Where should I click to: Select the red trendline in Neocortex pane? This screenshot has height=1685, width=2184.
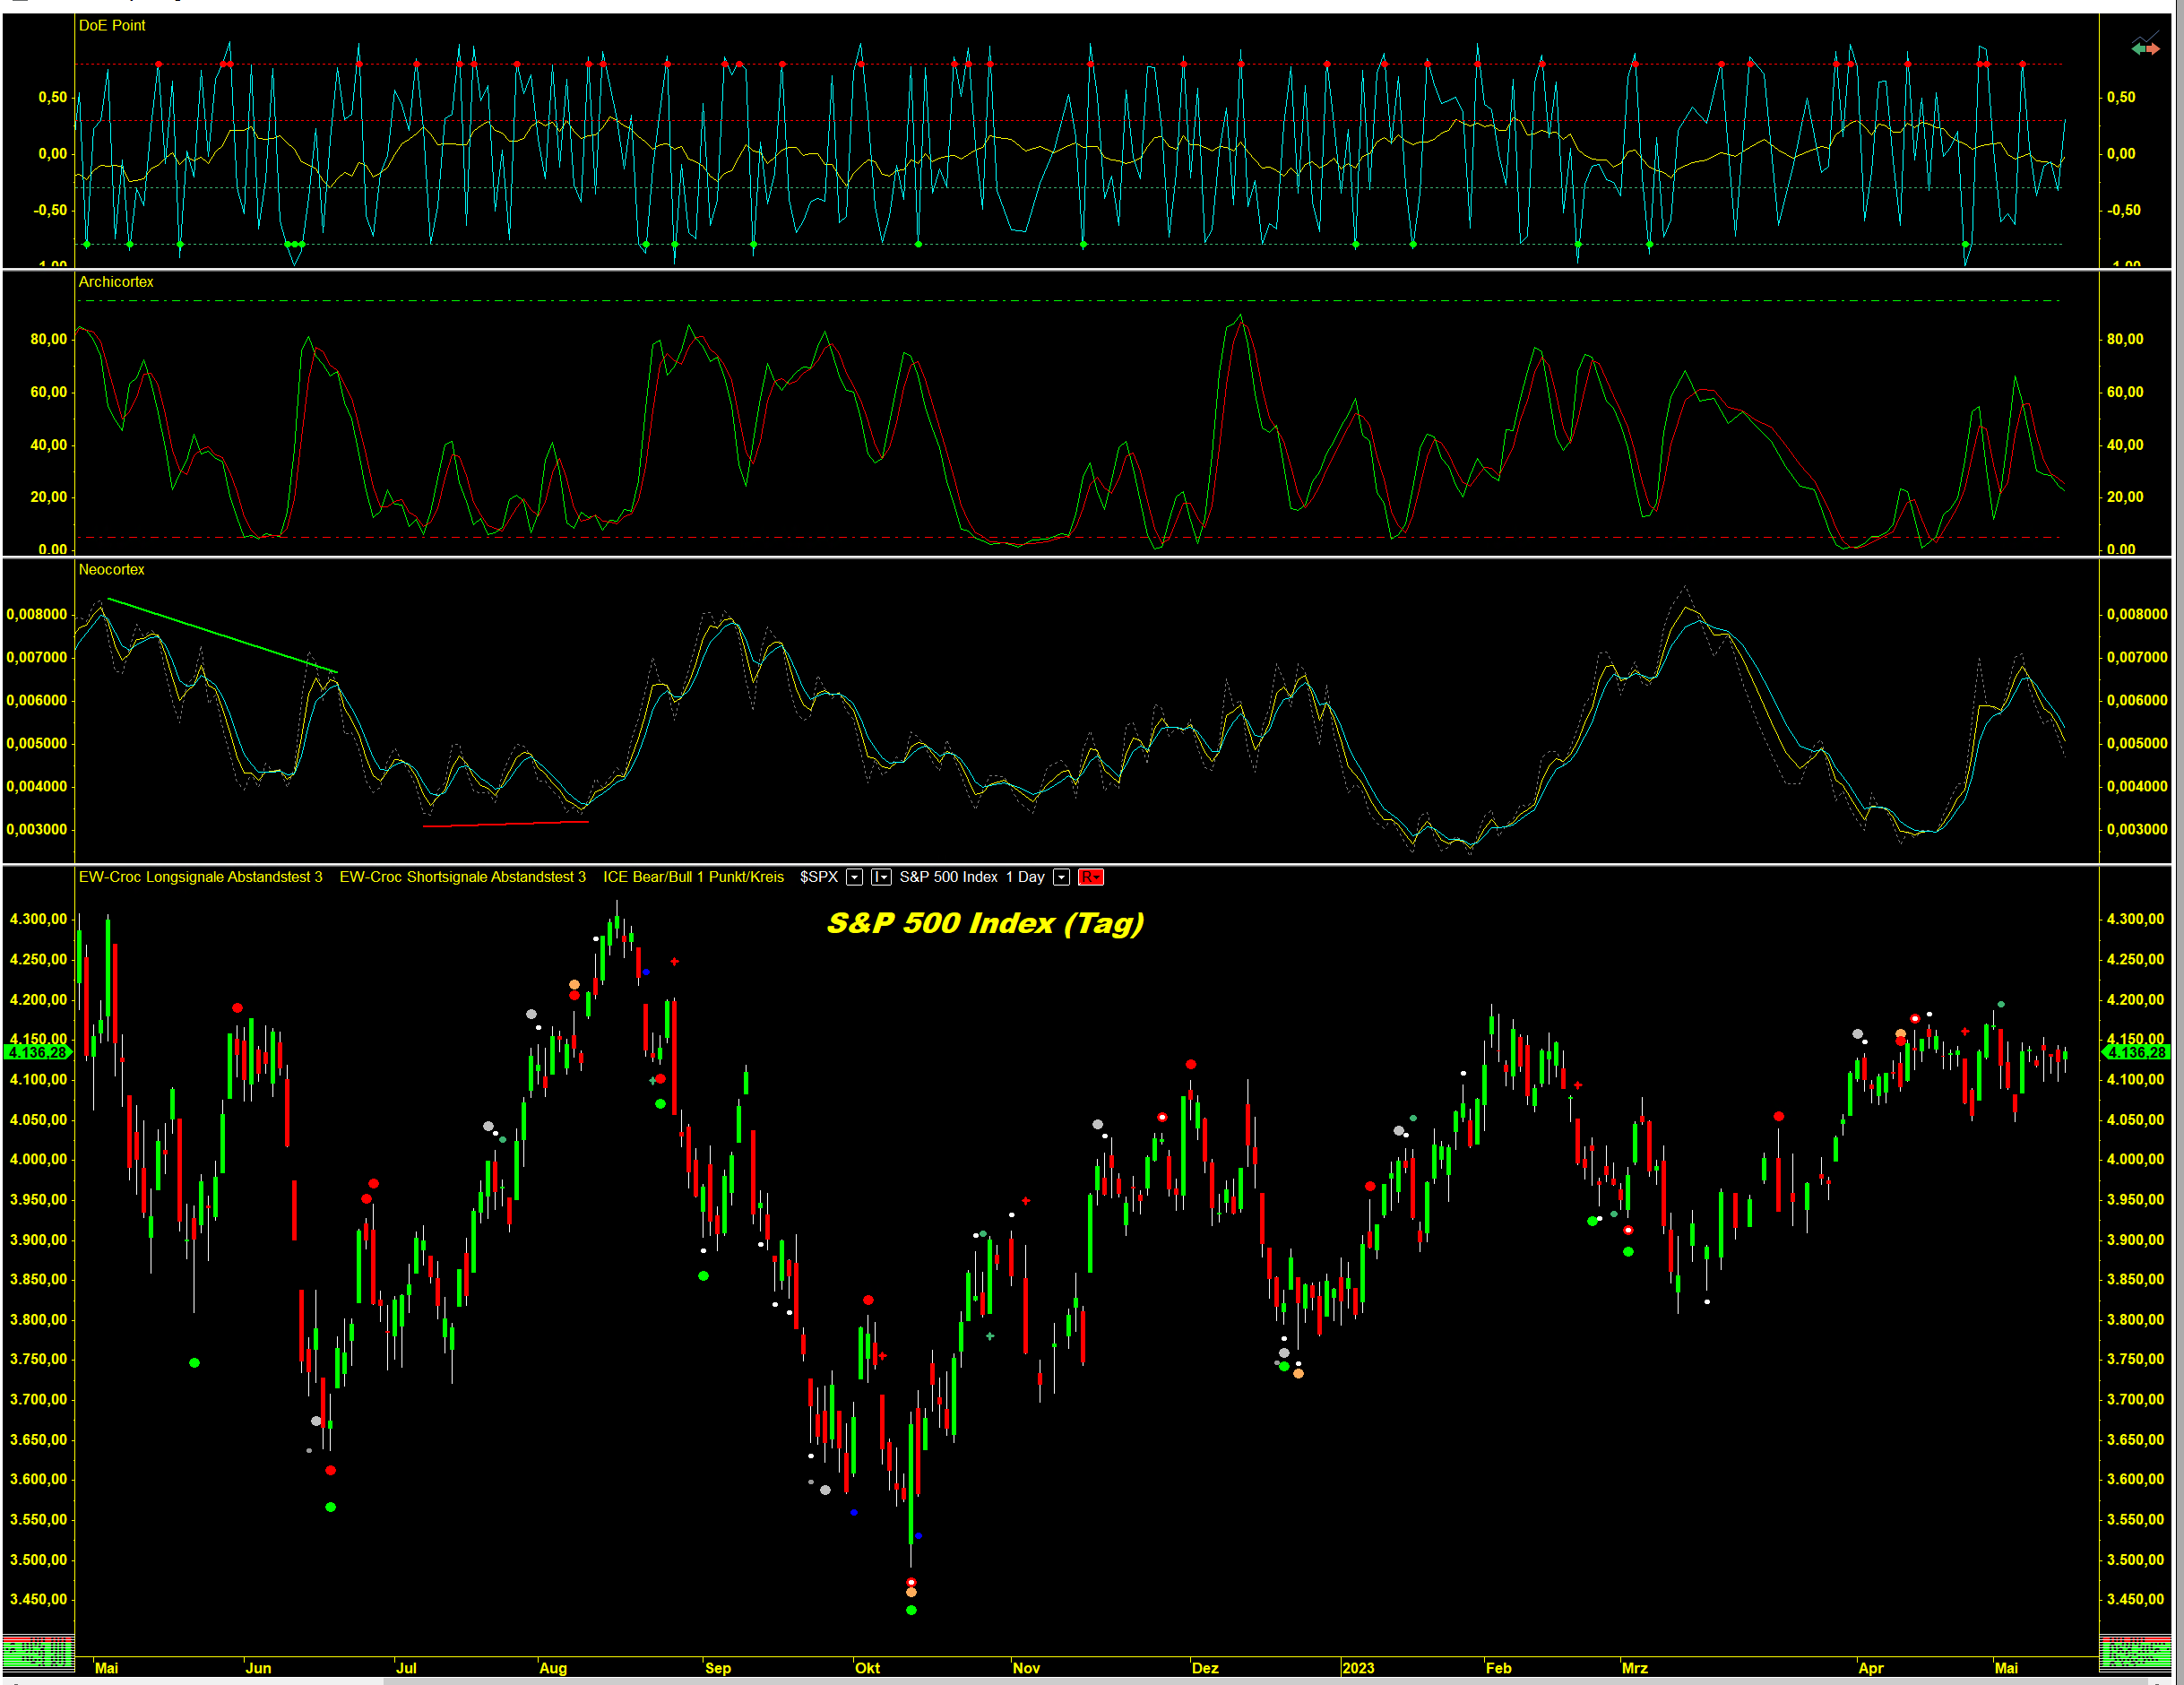[506, 824]
